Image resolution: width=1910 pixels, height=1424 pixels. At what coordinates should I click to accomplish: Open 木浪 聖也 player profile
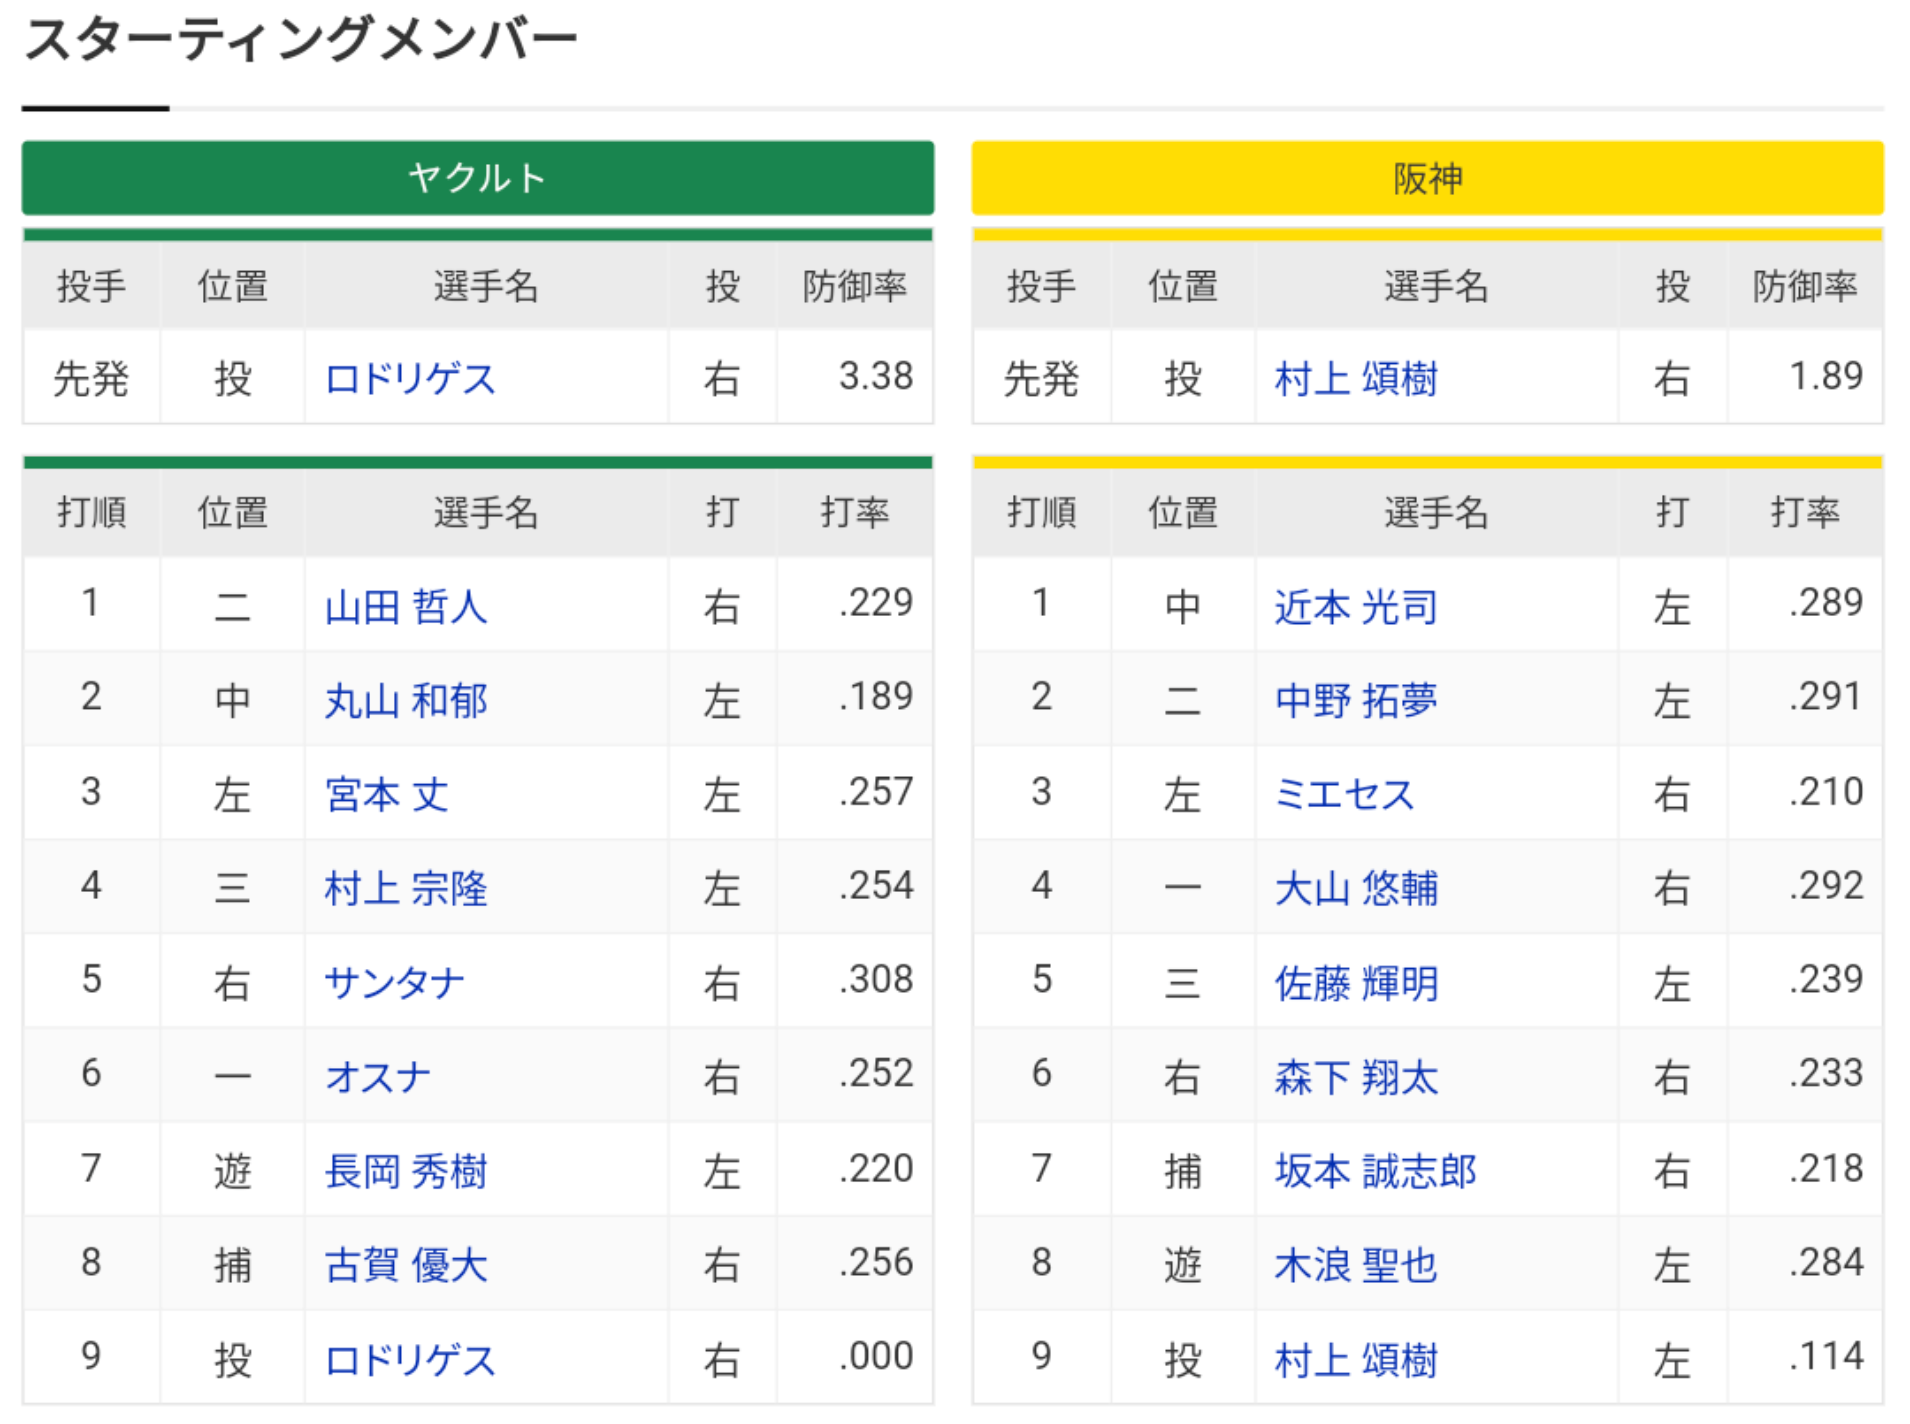pyautogui.click(x=1355, y=1264)
